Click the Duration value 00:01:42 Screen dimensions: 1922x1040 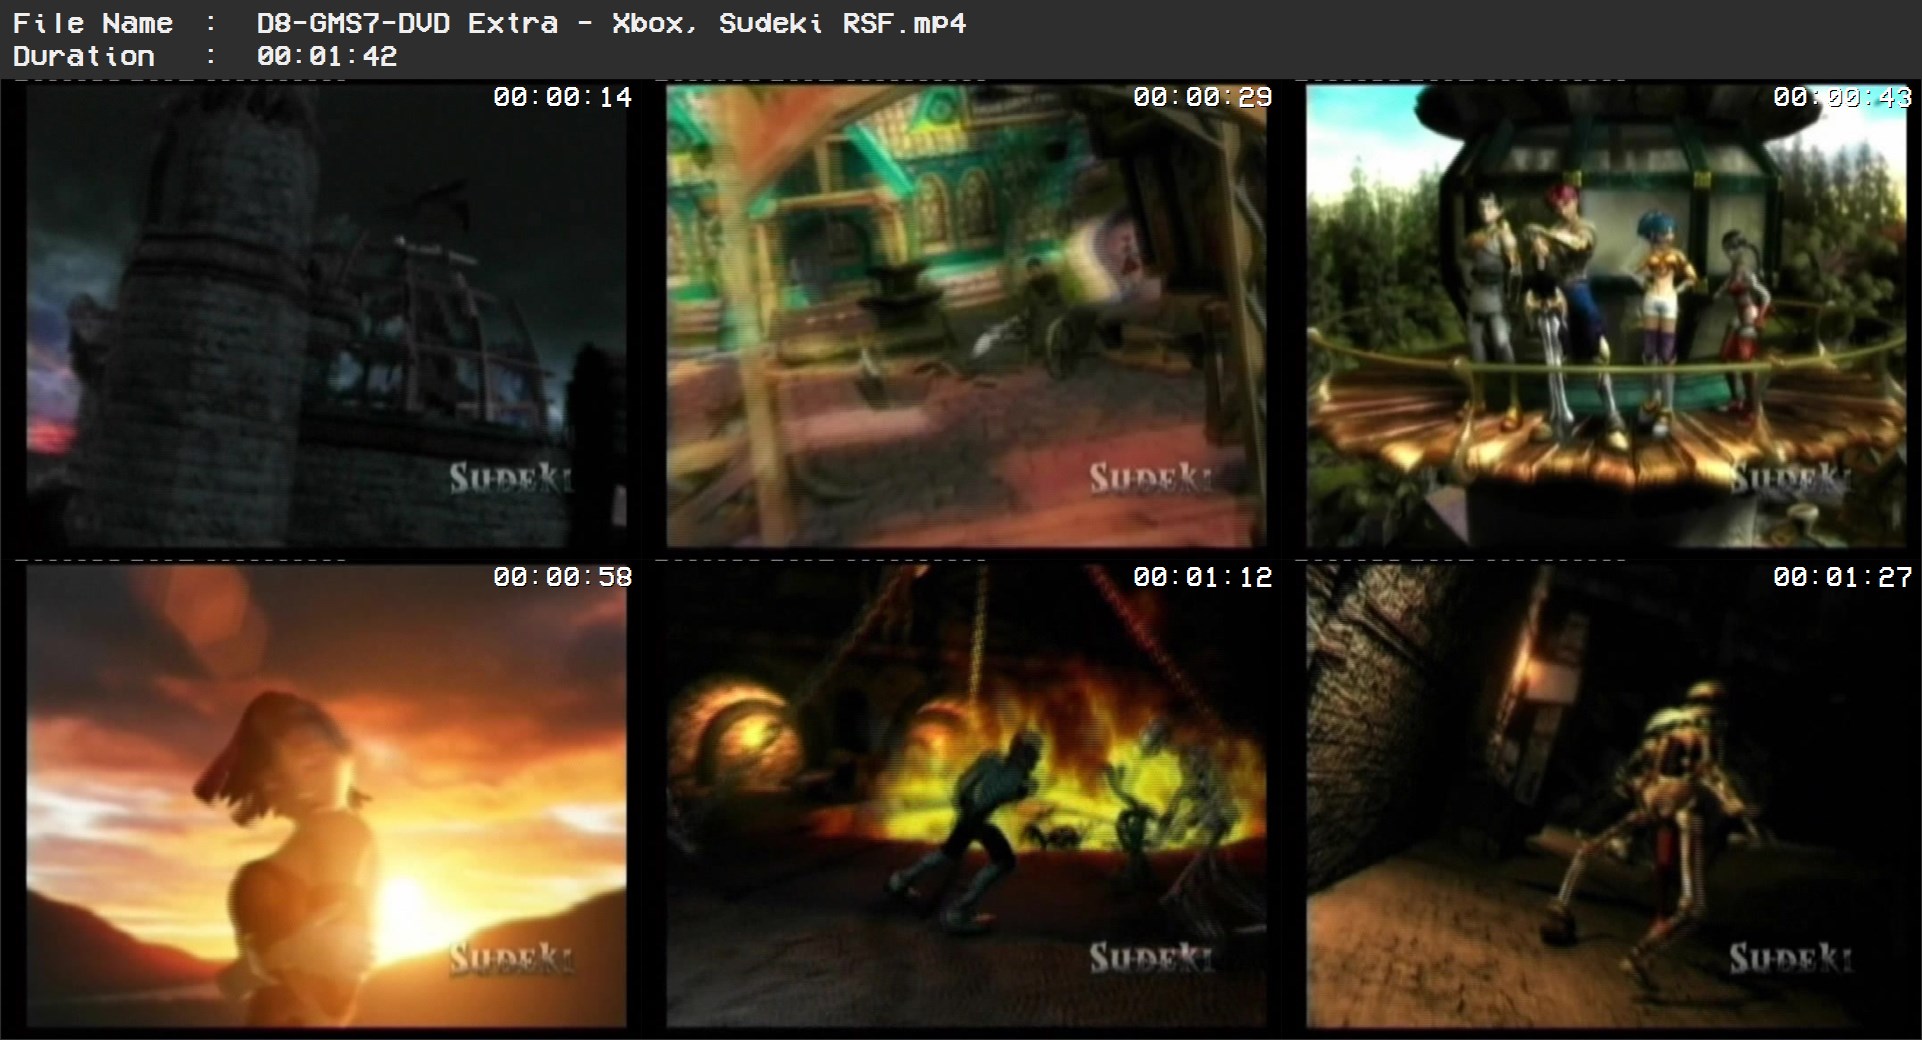(x=327, y=56)
